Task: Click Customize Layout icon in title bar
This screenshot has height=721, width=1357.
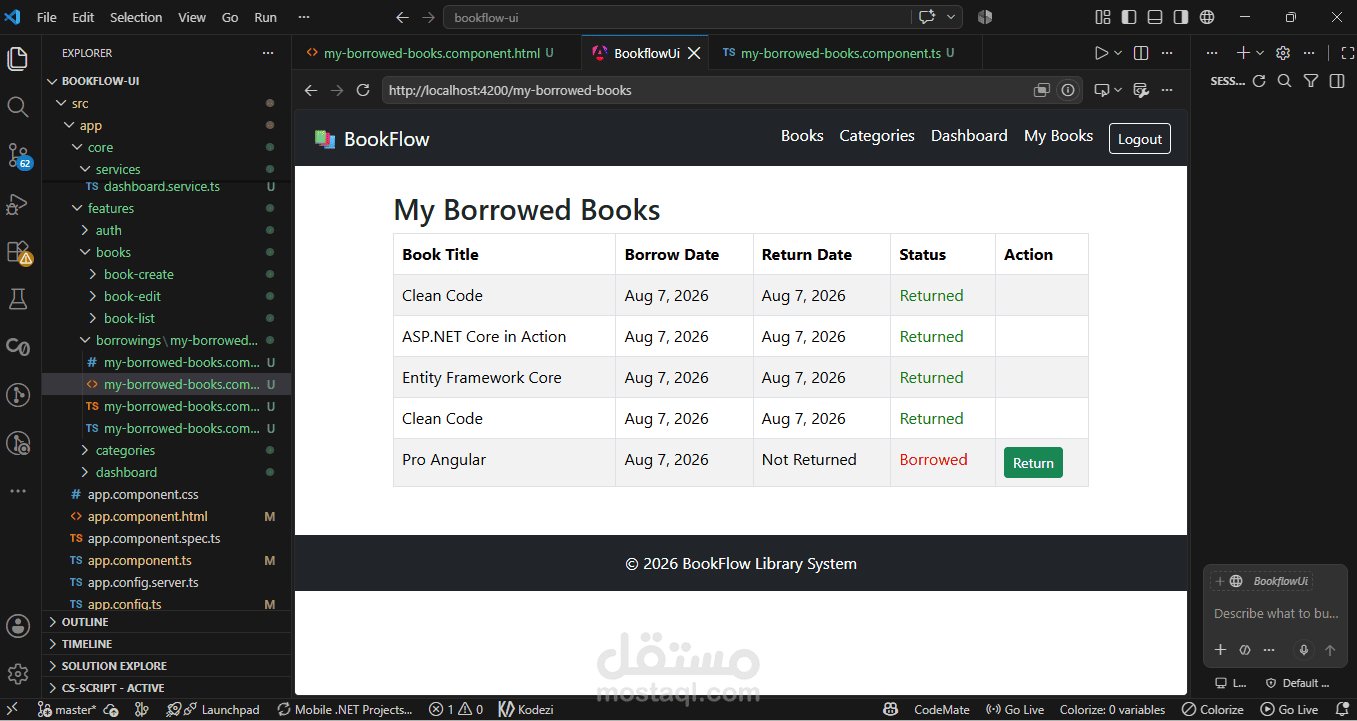Action: (x=1103, y=17)
